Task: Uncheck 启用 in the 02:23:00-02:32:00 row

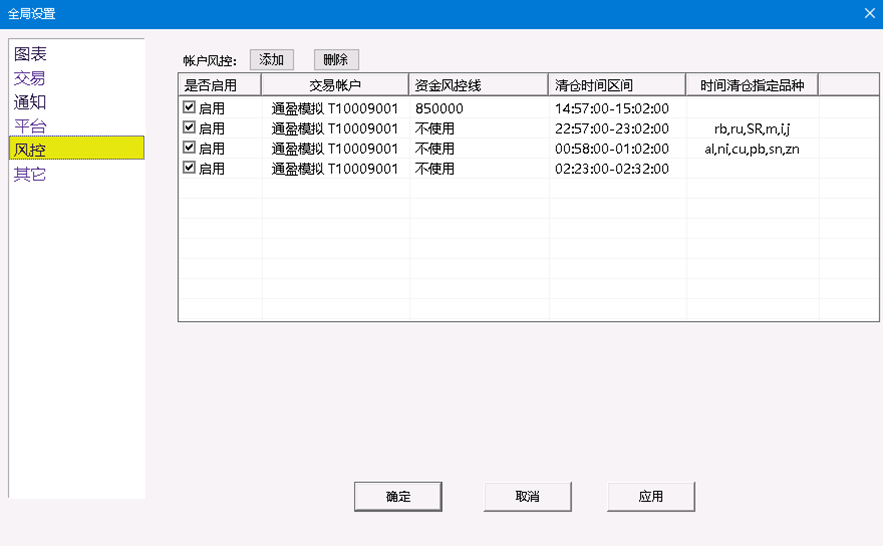Action: 189,168
